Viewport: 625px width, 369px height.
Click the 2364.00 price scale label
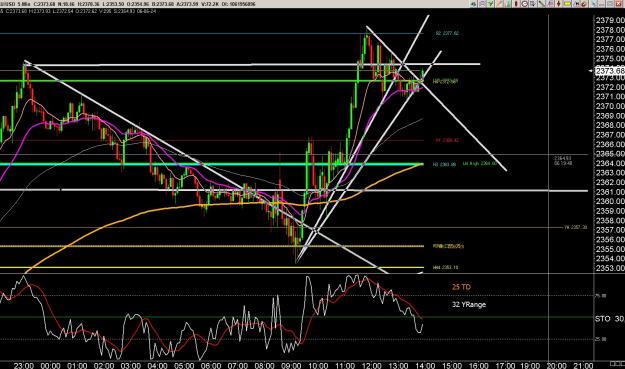(x=610, y=163)
